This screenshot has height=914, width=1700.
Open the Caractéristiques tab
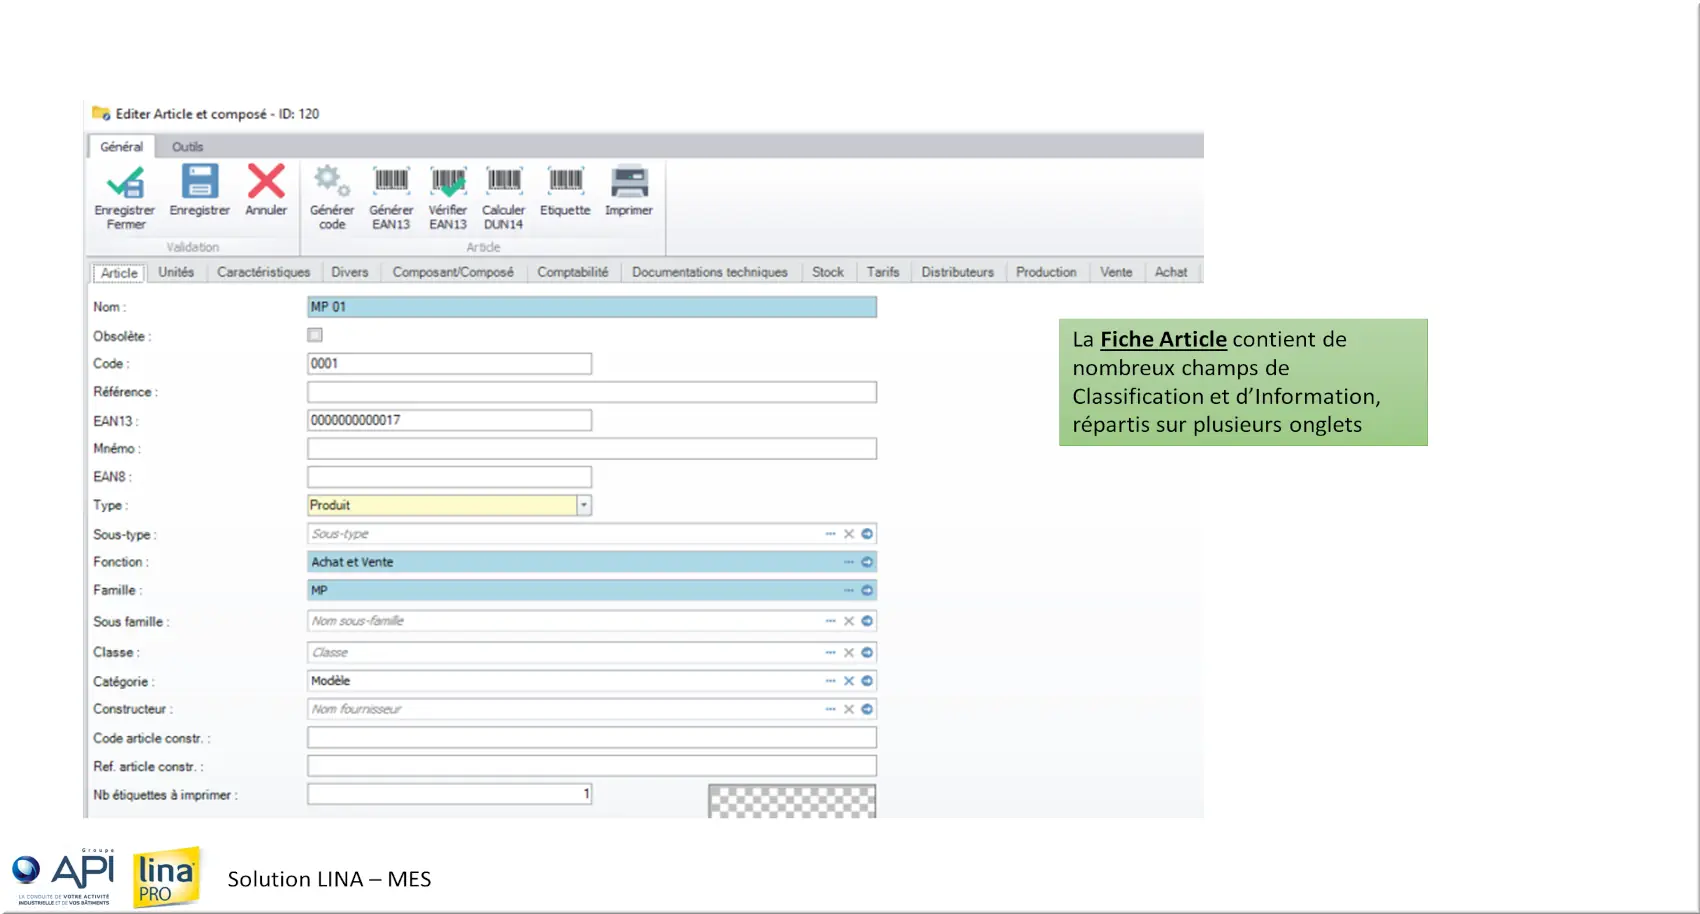pos(263,272)
